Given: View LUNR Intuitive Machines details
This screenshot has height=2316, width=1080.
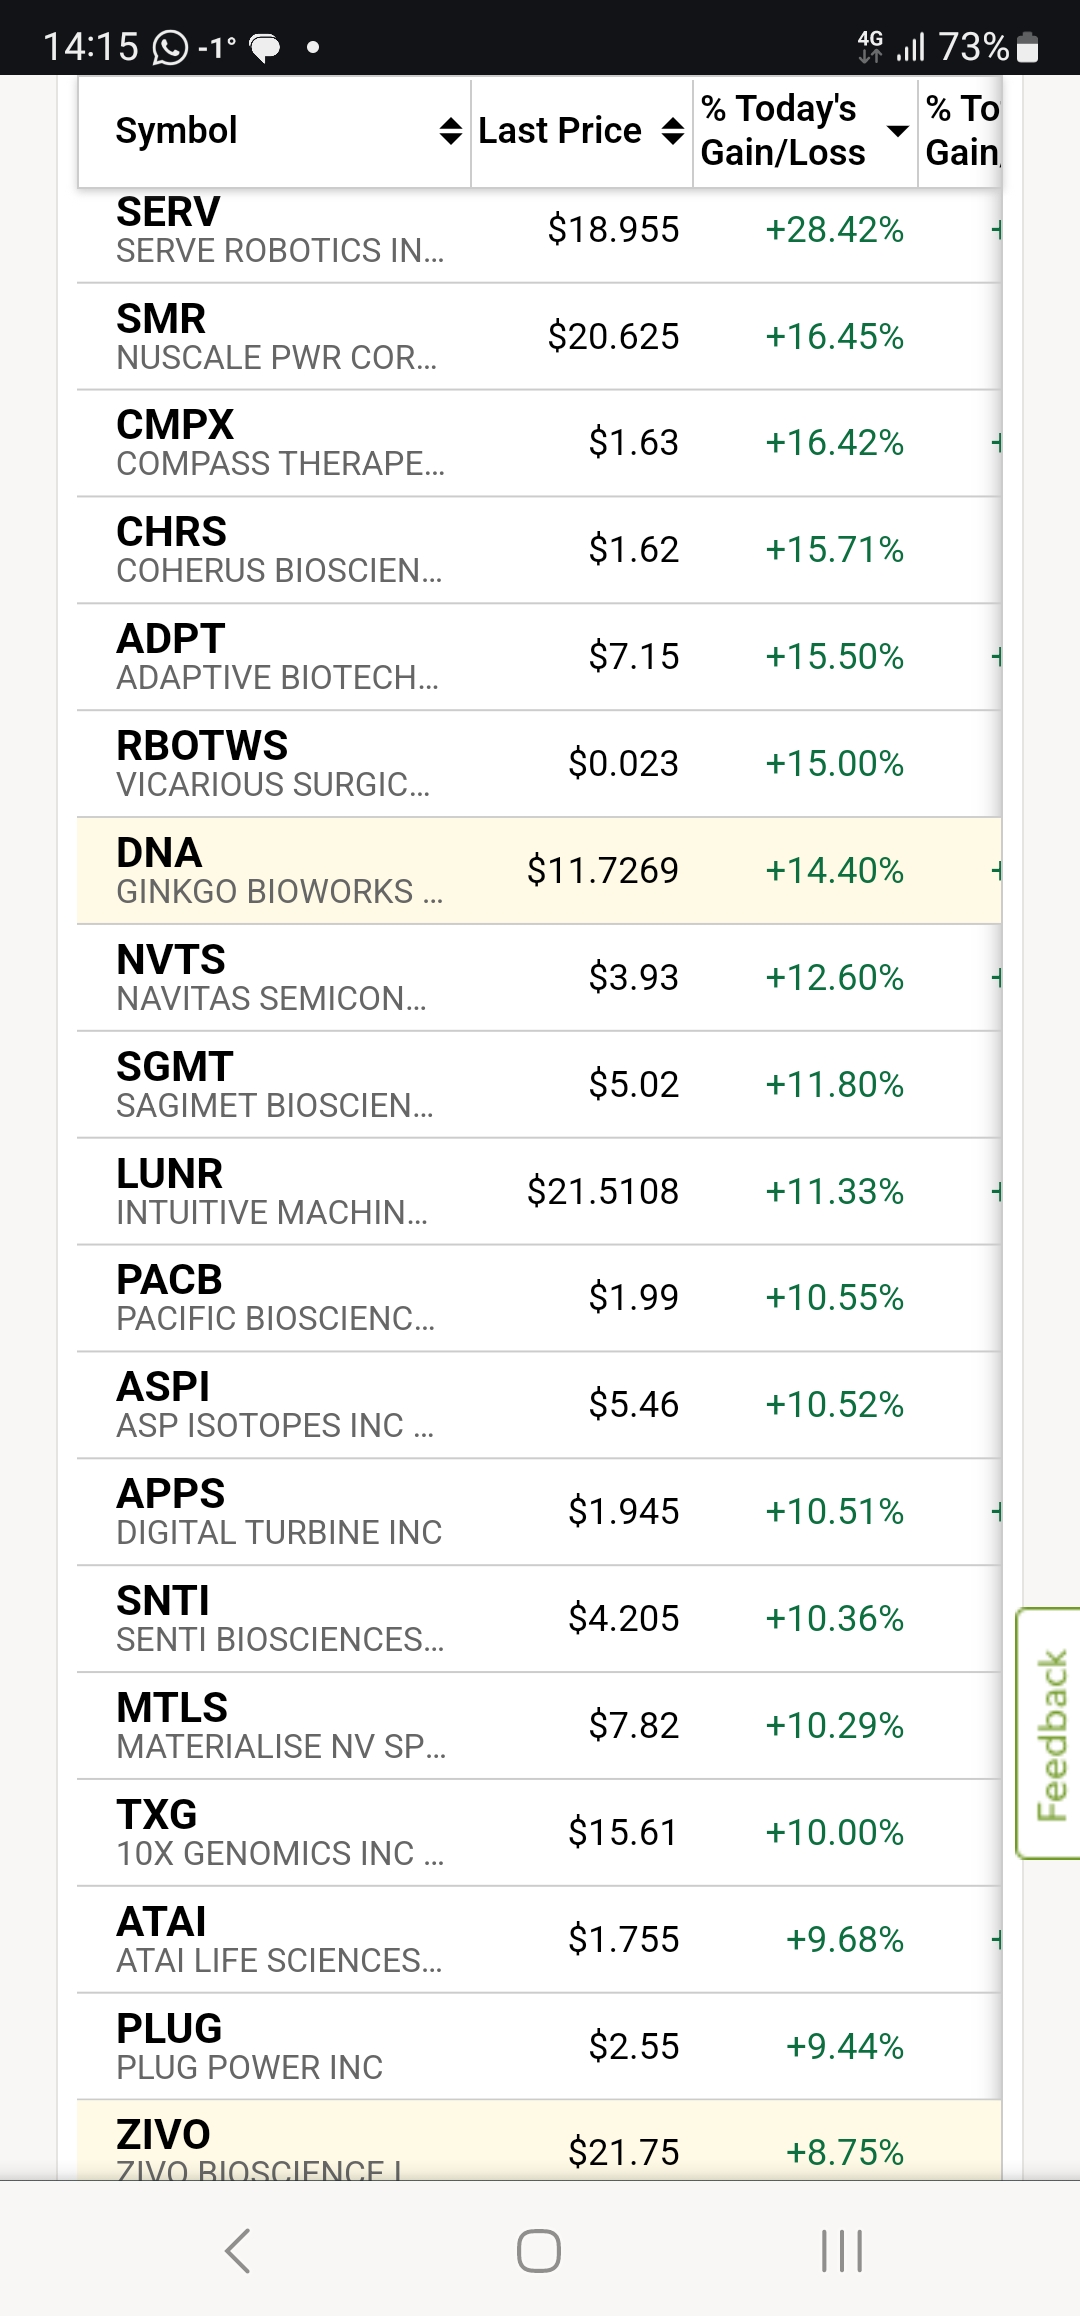Looking at the screenshot, I should 272,1191.
